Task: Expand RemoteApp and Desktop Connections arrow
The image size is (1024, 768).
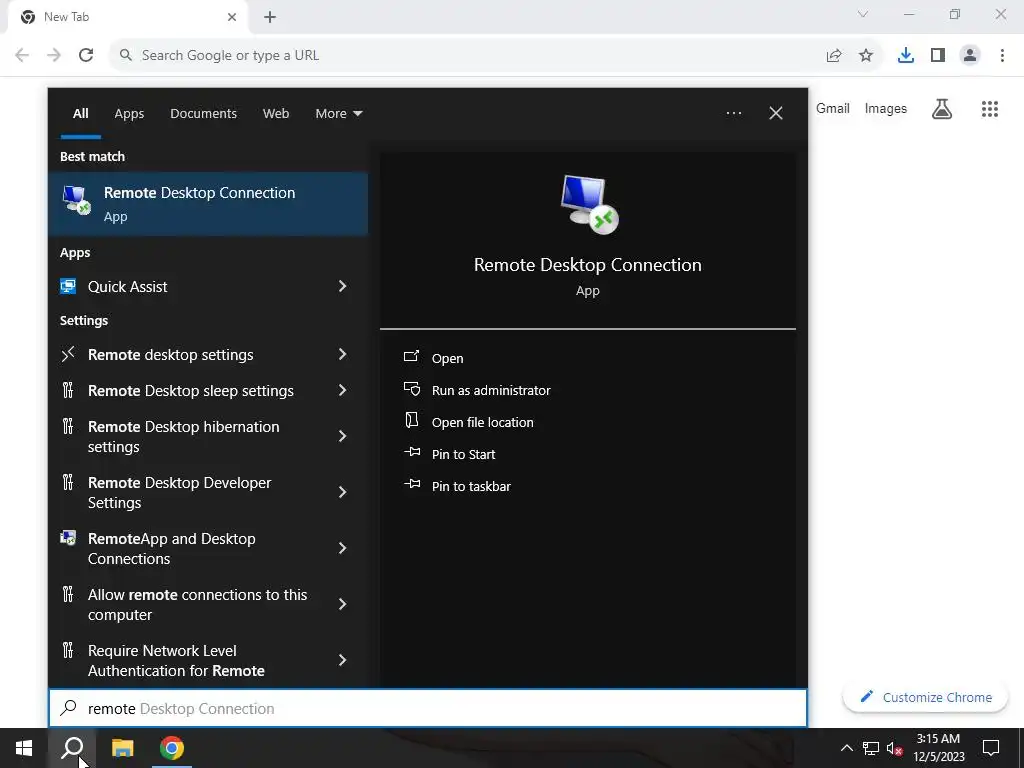Action: tap(342, 549)
